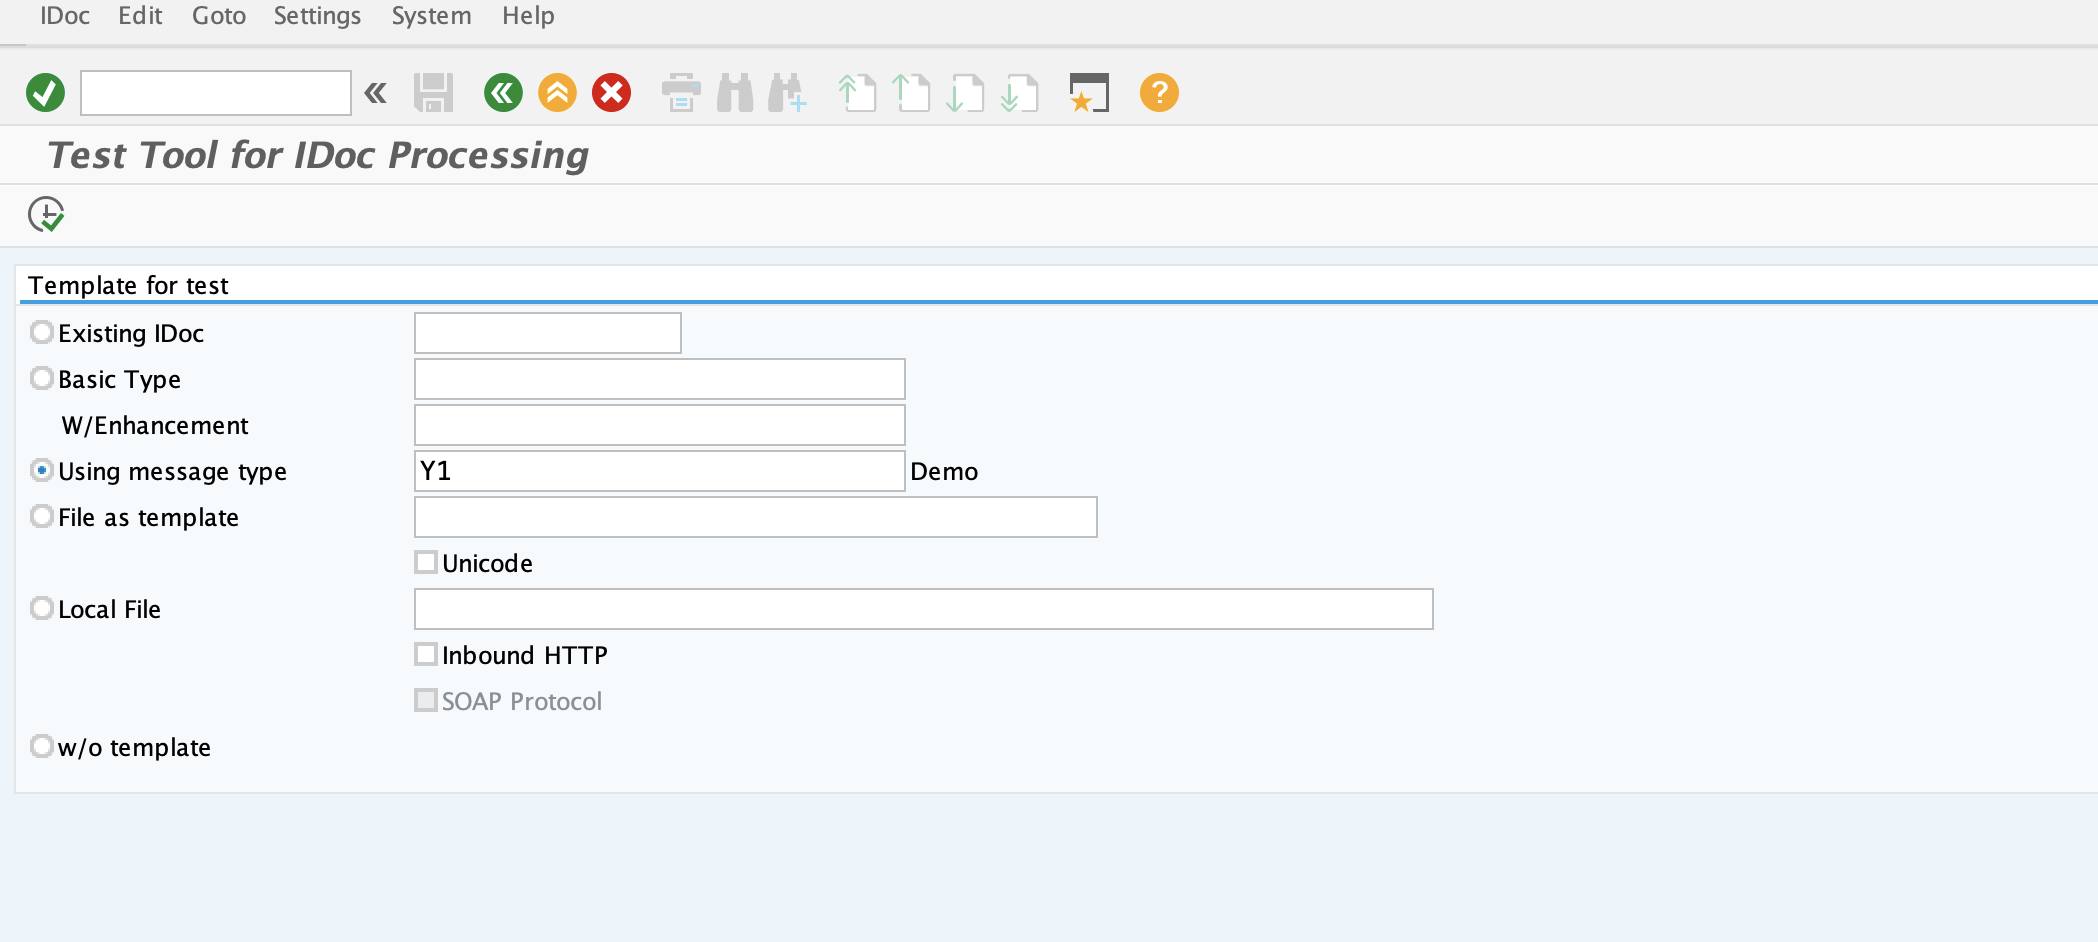
Task: Save the current entries
Action: pyautogui.click(x=432, y=92)
